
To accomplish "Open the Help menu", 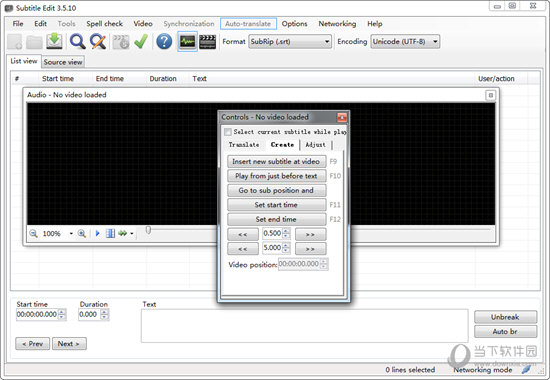I will pos(375,24).
